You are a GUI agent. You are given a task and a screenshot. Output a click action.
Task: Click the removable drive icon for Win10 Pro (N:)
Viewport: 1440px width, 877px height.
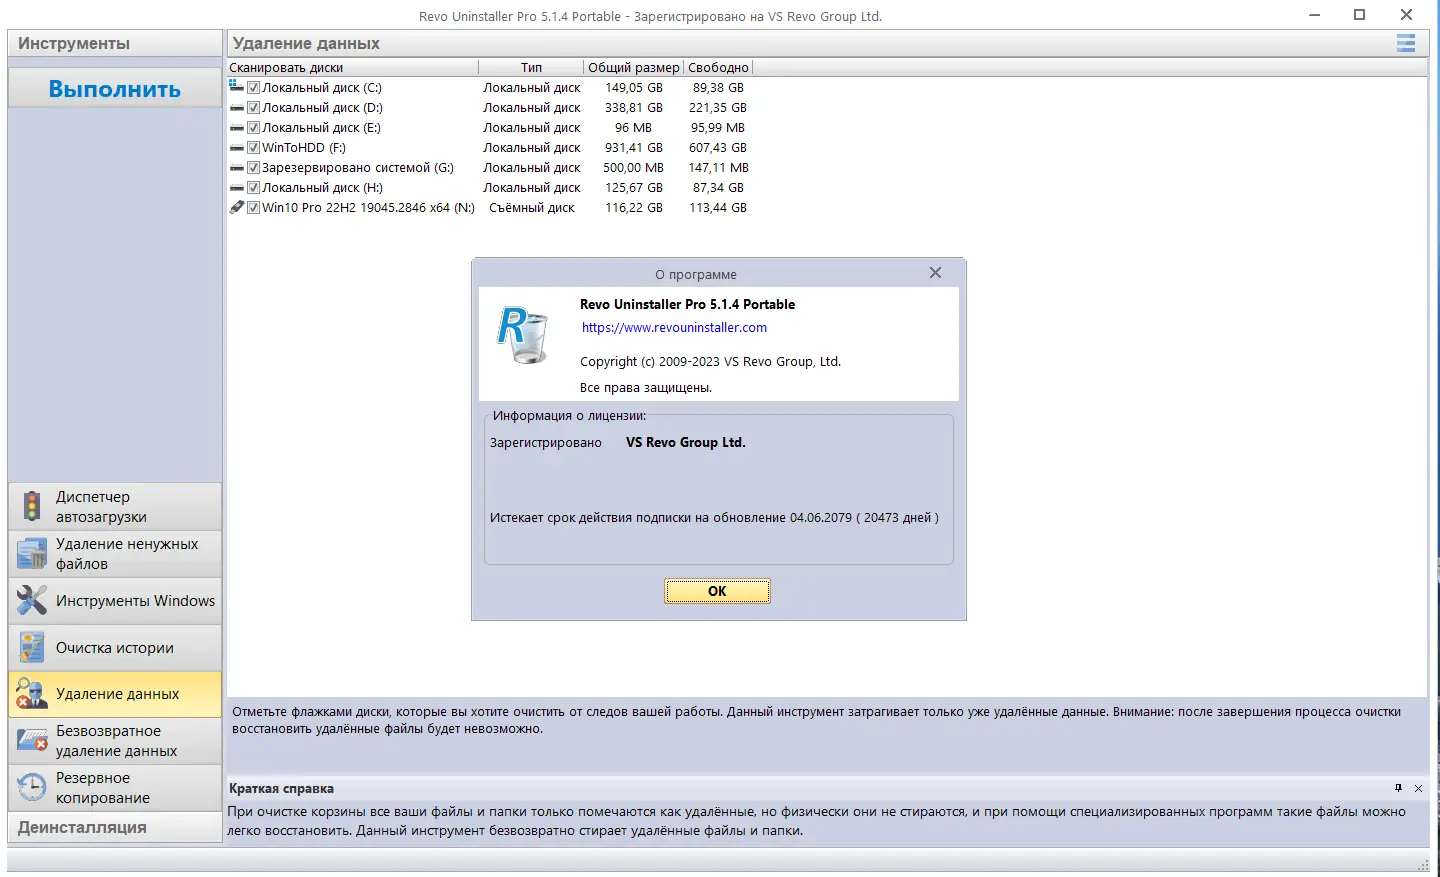click(237, 207)
